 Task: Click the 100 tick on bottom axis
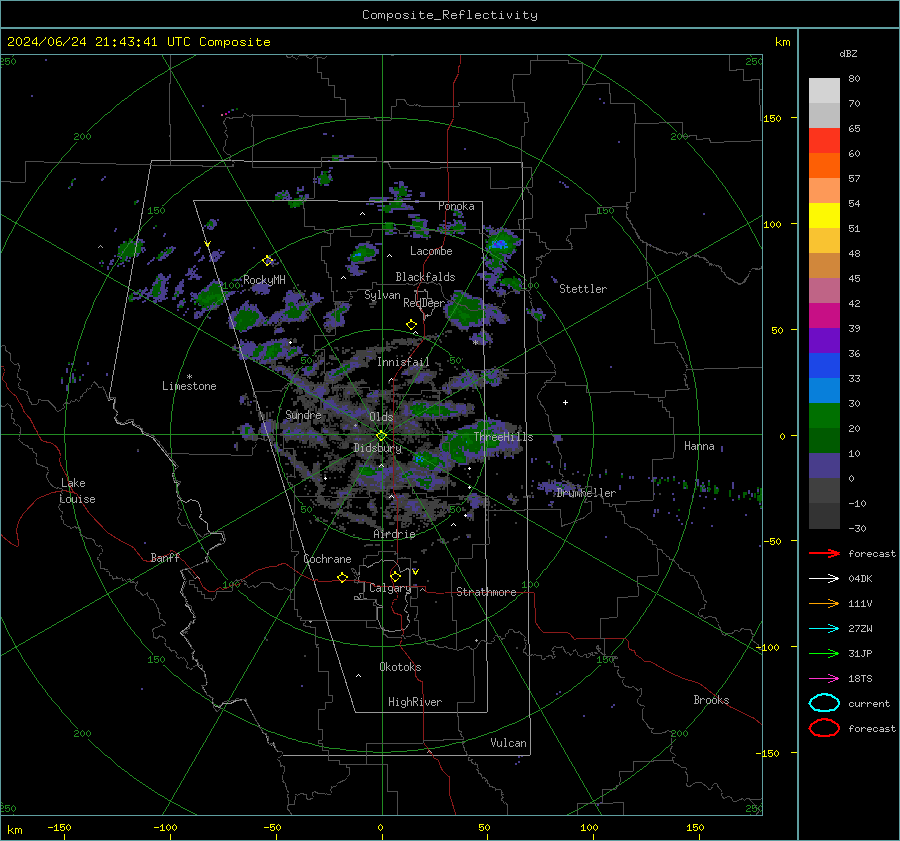point(589,827)
